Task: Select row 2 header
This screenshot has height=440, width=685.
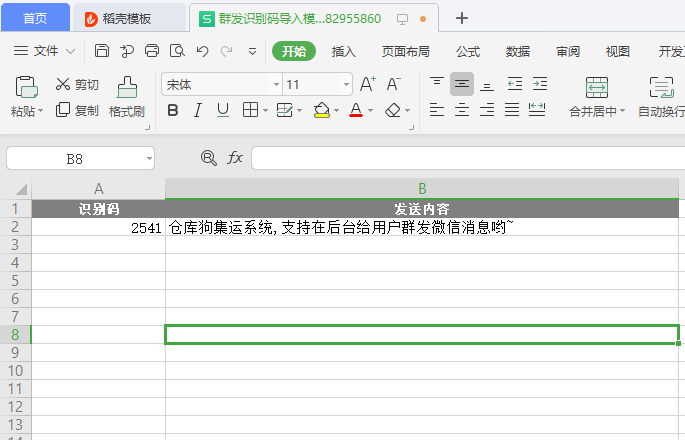Action: [x=16, y=227]
